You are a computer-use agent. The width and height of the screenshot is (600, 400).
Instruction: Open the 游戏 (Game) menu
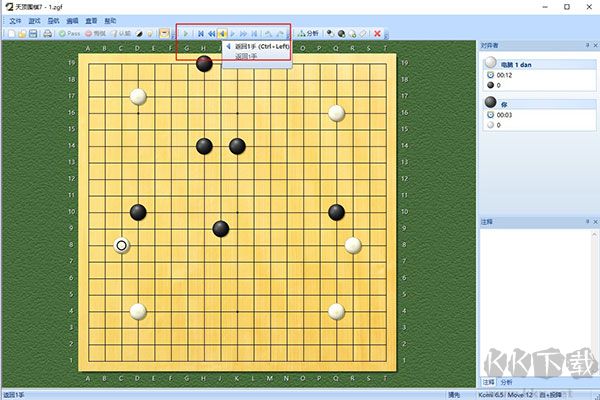[34, 21]
